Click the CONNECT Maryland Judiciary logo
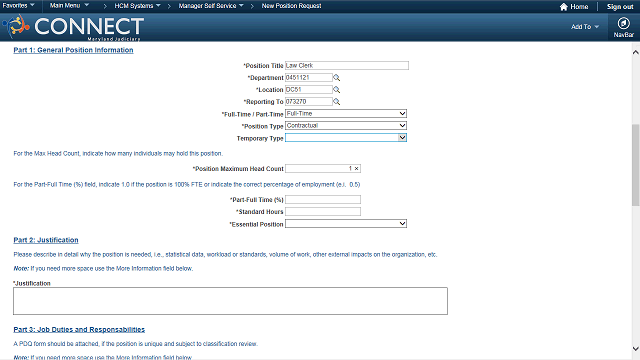Viewport: 640px width, 360px height. 73,27
